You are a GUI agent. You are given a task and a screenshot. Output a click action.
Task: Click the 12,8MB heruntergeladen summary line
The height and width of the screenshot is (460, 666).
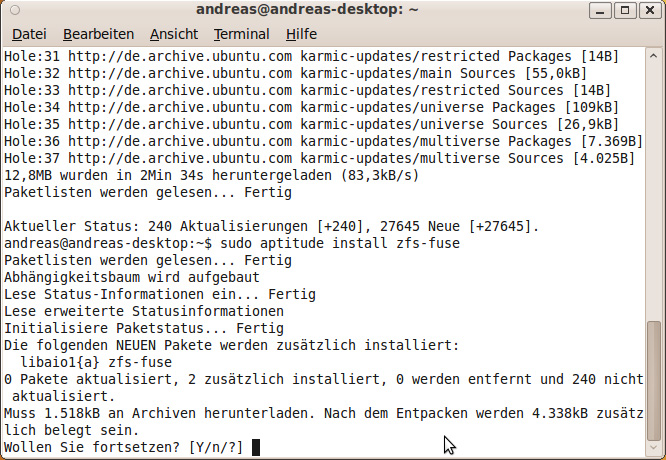click(212, 175)
